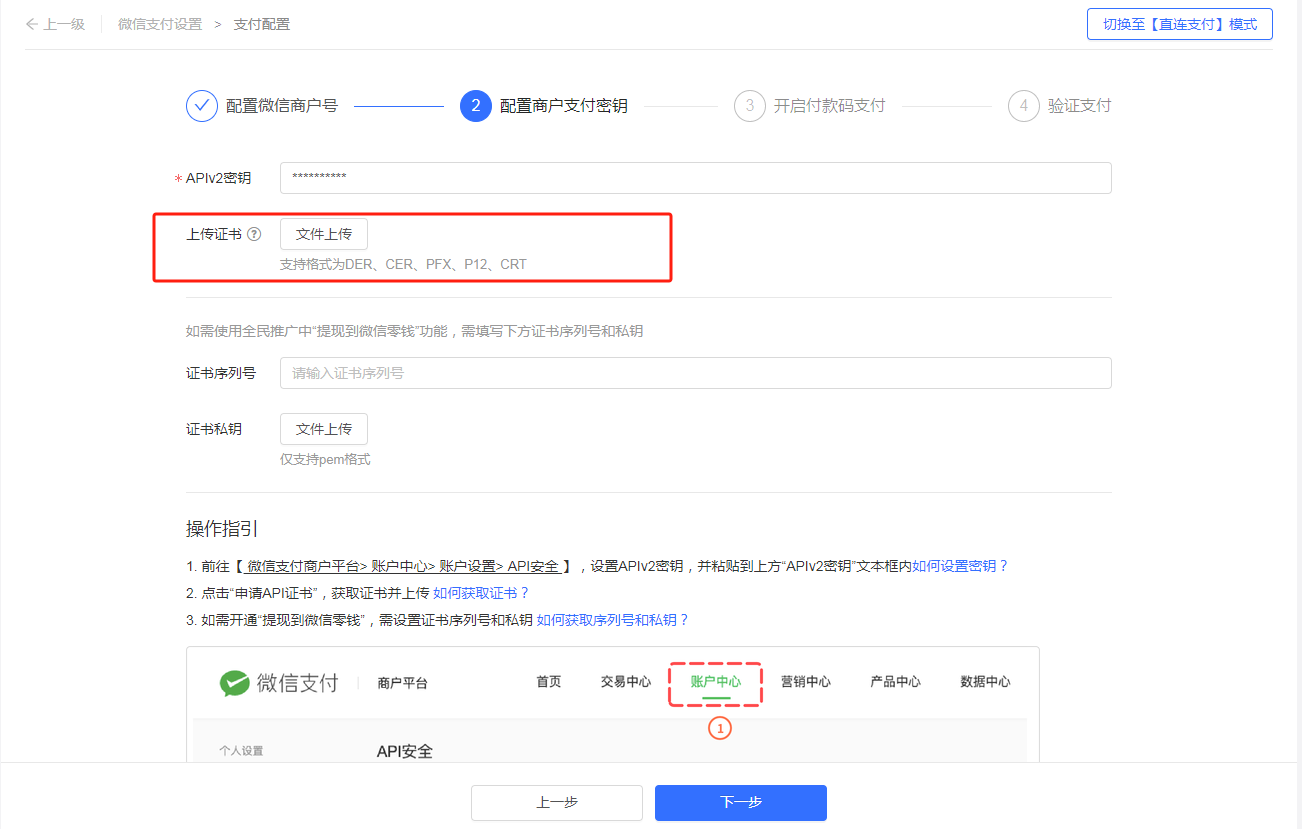Click 上一步 button at bottom
This screenshot has width=1302, height=829.
557,803
